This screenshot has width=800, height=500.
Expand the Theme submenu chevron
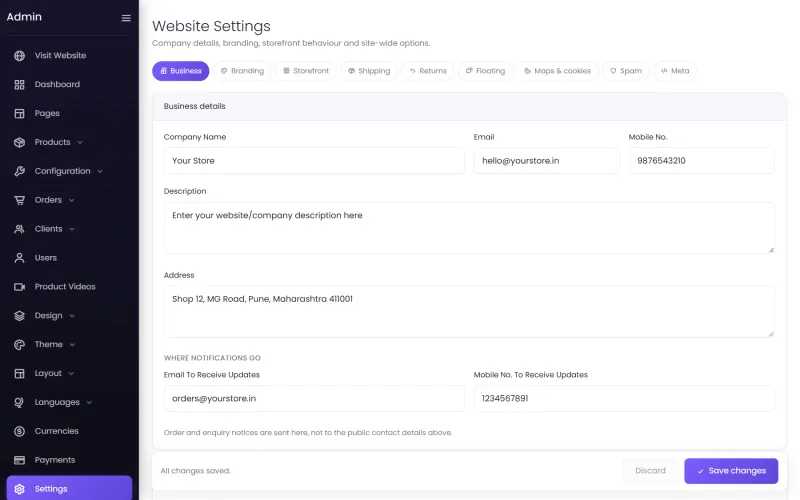tap(72, 345)
